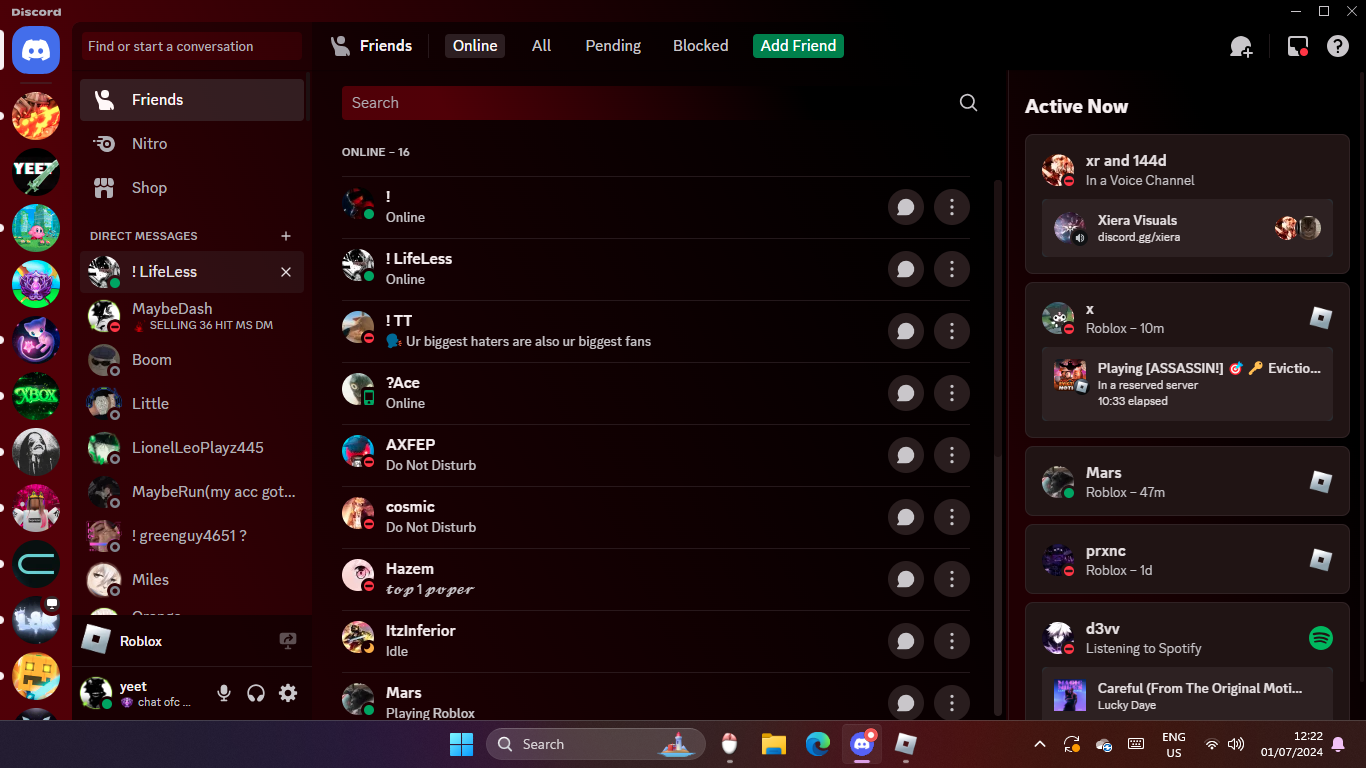The image size is (1366, 768).
Task: Open more options for Hazem
Action: [952, 579]
